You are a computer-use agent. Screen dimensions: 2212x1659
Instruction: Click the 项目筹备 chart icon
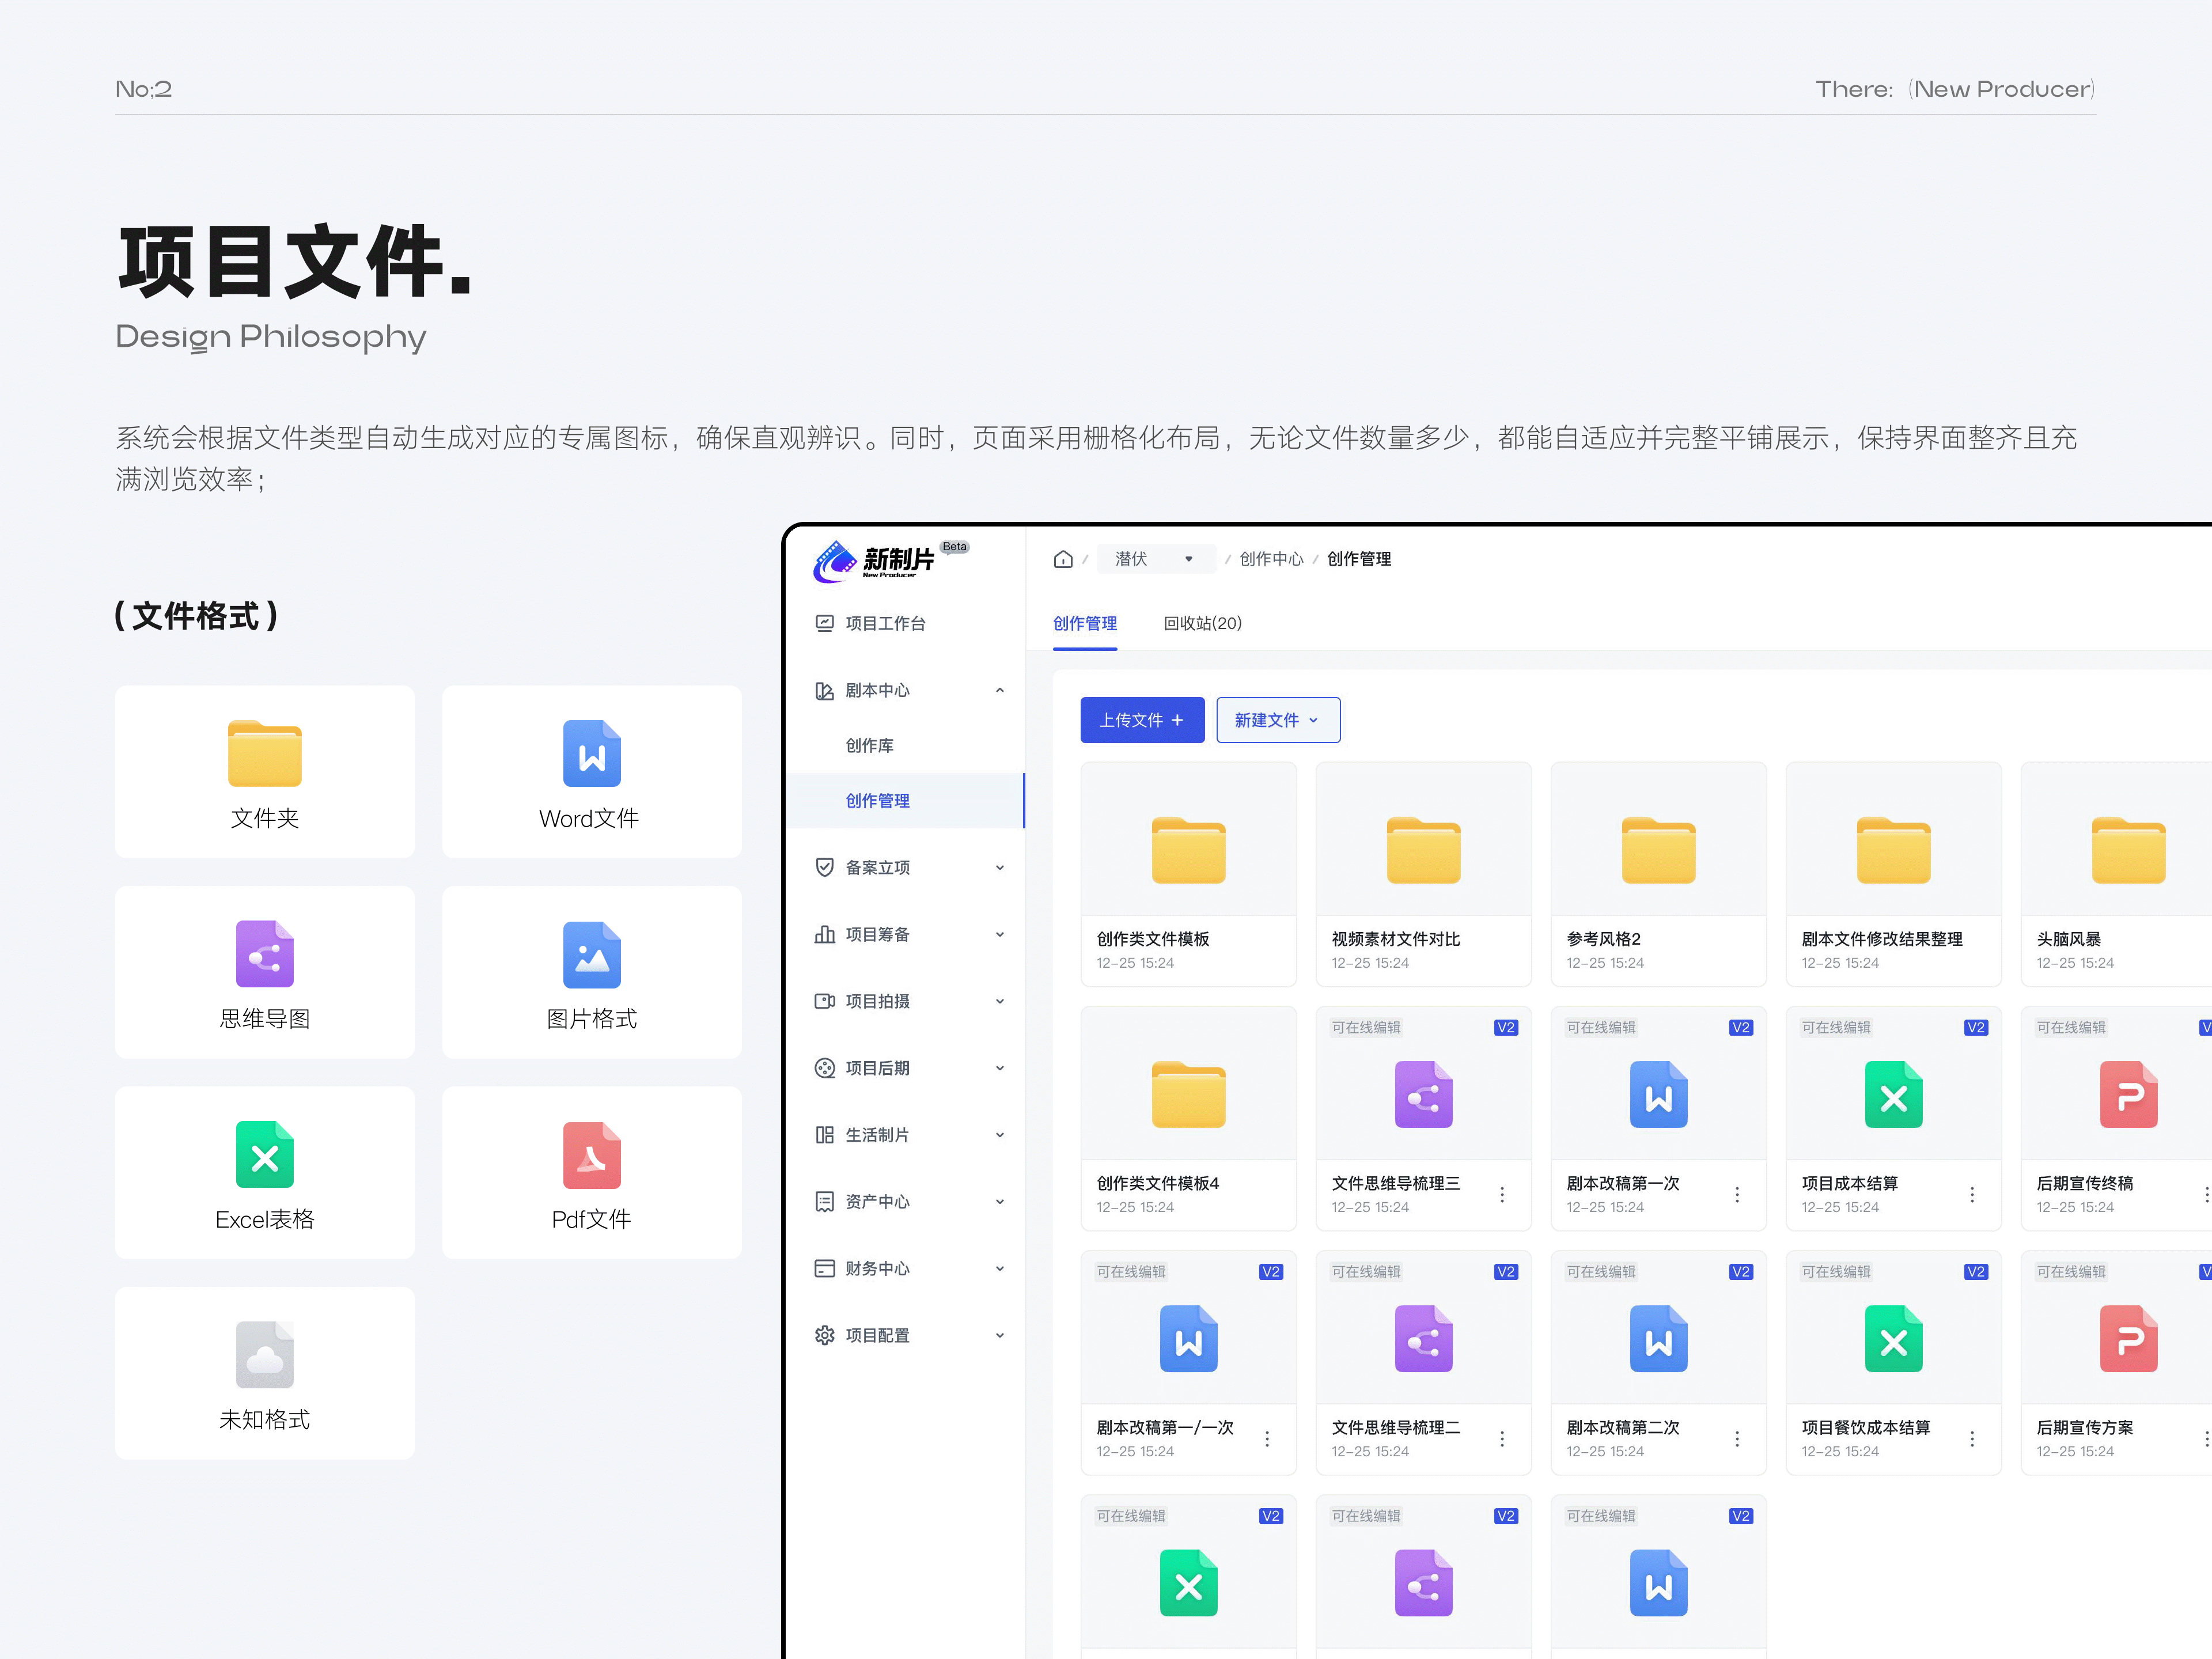[x=824, y=934]
